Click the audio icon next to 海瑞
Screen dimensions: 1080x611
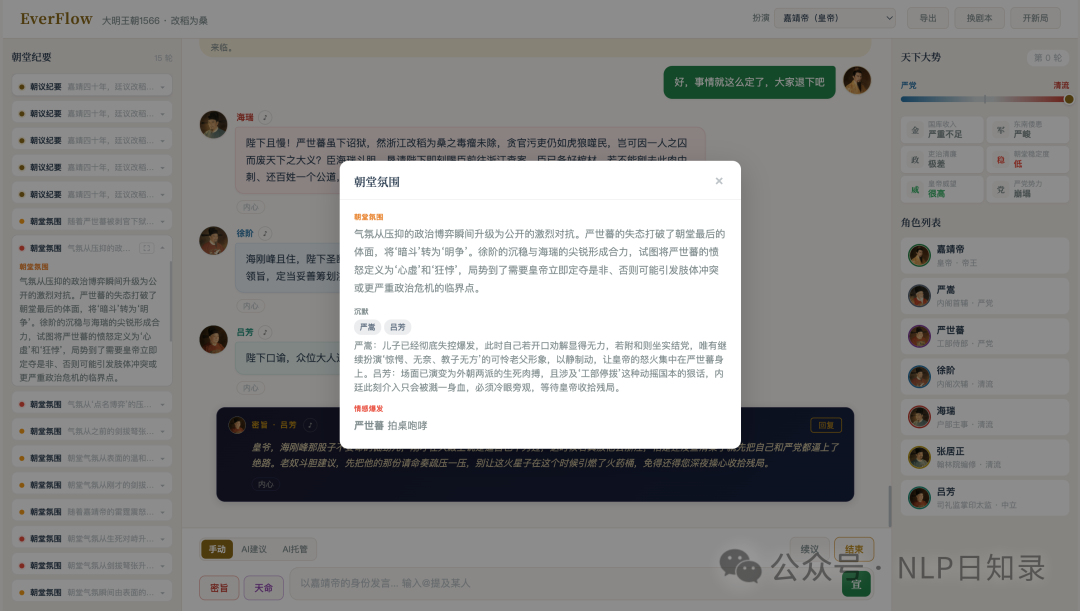click(x=266, y=117)
